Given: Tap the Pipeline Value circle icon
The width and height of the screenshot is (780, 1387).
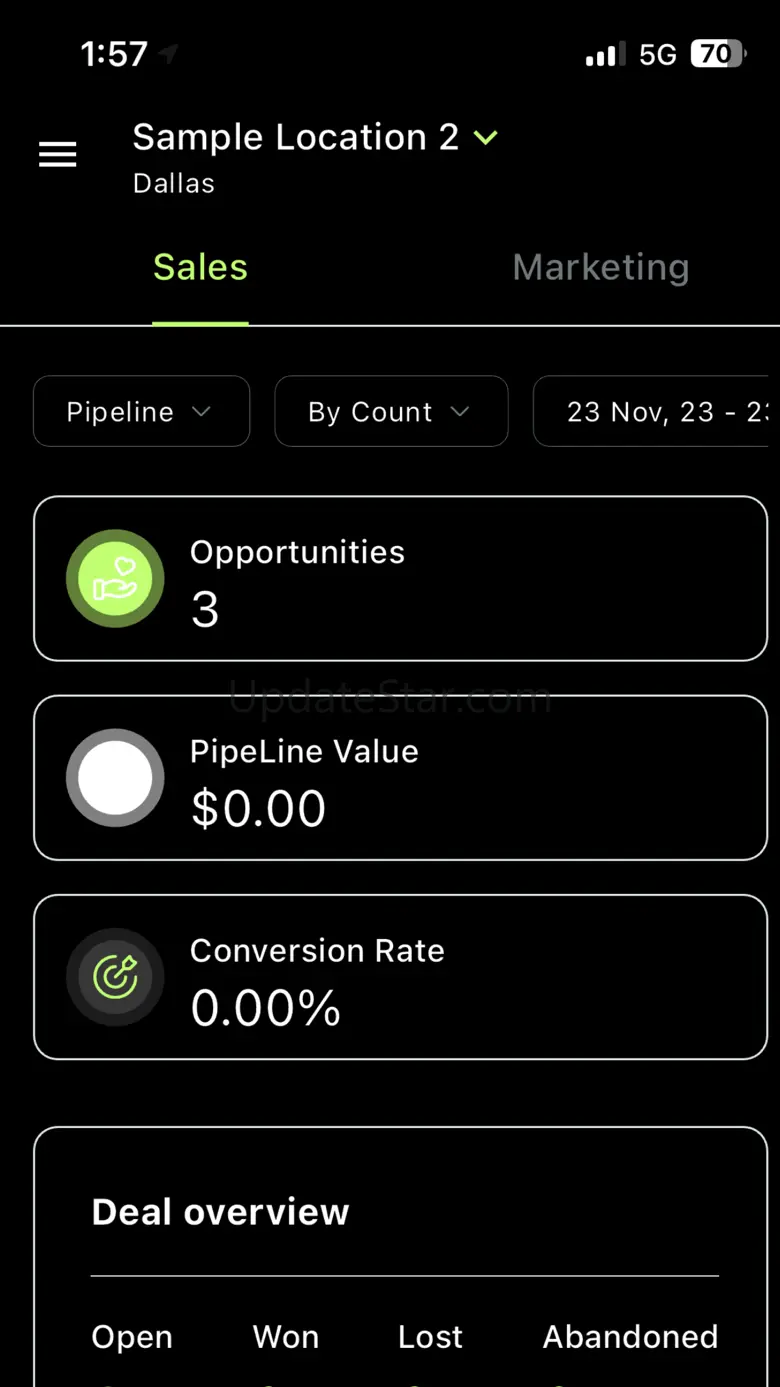Looking at the screenshot, I should 115,778.
